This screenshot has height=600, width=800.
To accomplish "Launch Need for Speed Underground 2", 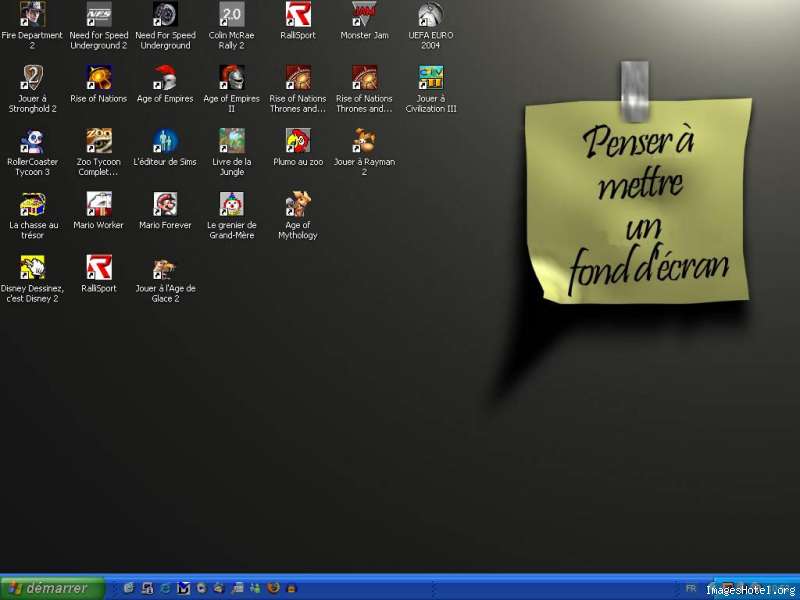I will [x=98, y=15].
